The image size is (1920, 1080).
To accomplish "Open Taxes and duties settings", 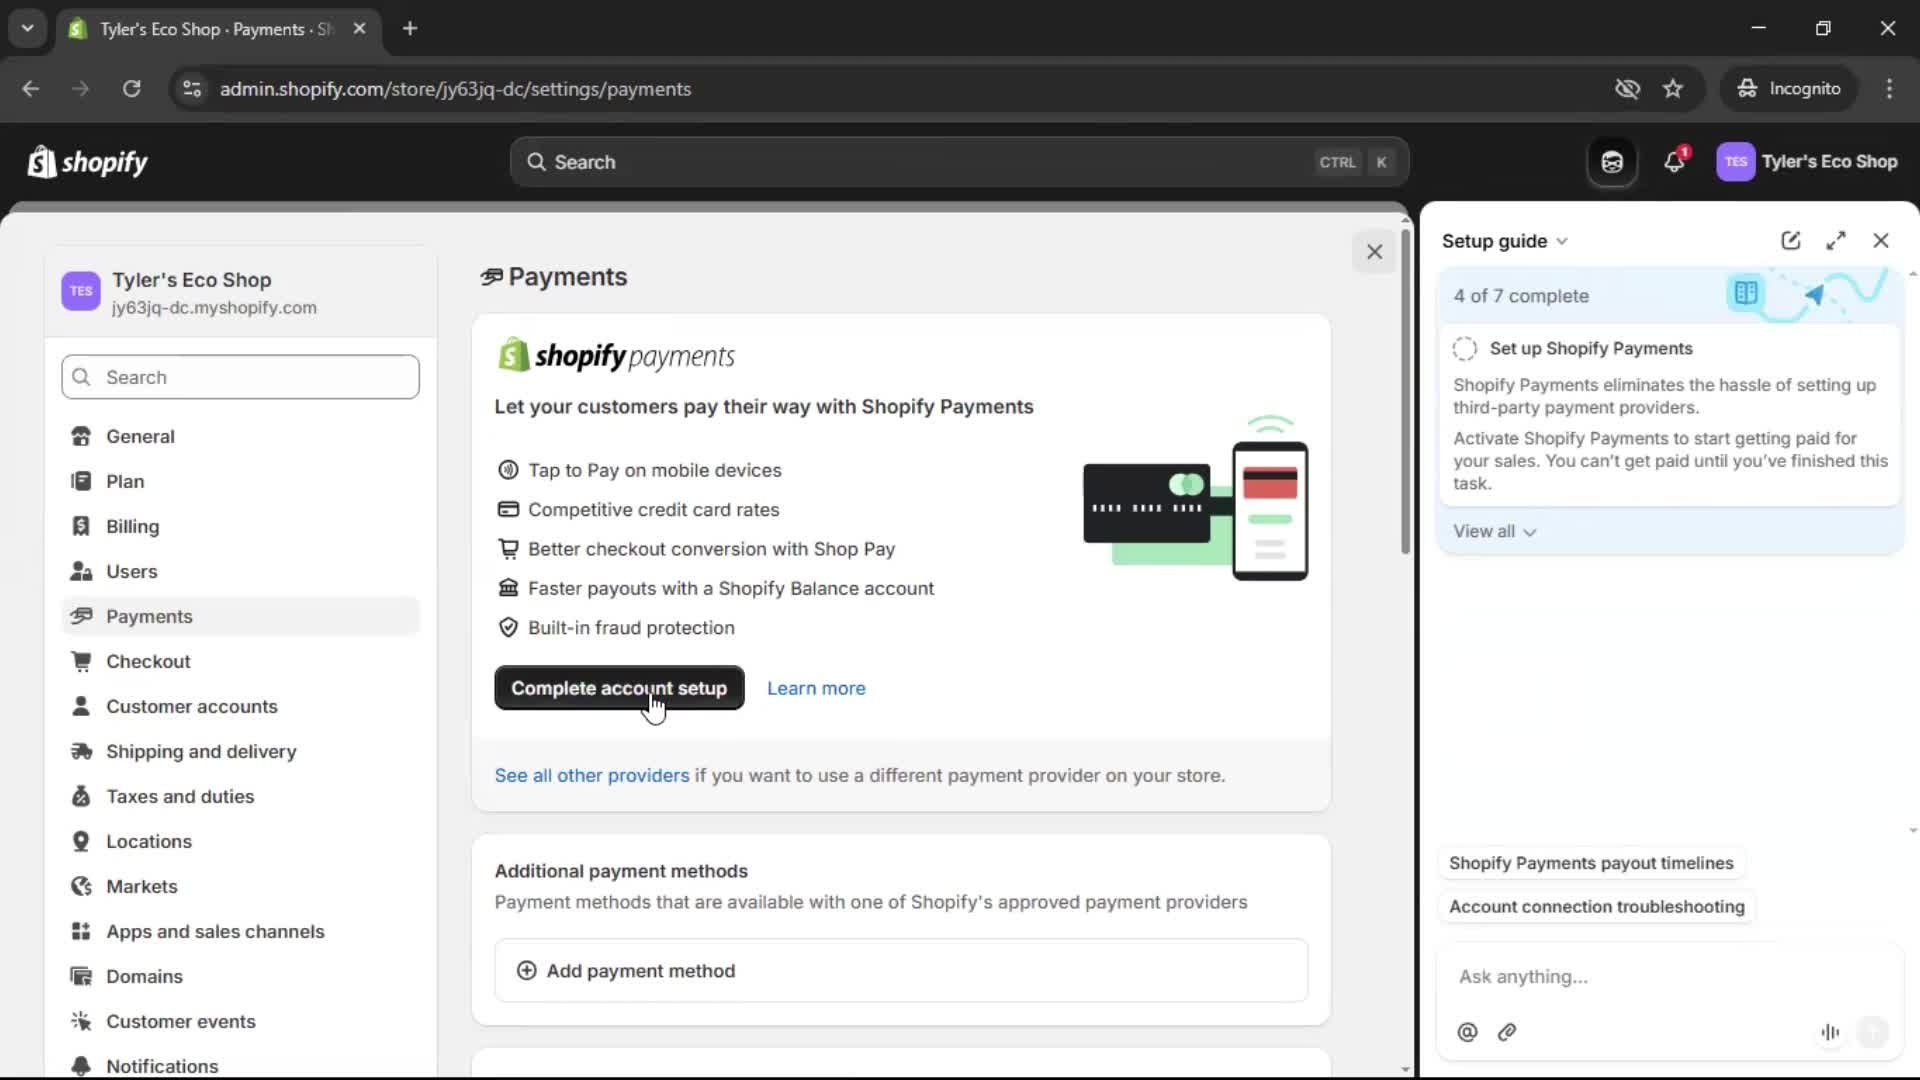I will coord(180,796).
